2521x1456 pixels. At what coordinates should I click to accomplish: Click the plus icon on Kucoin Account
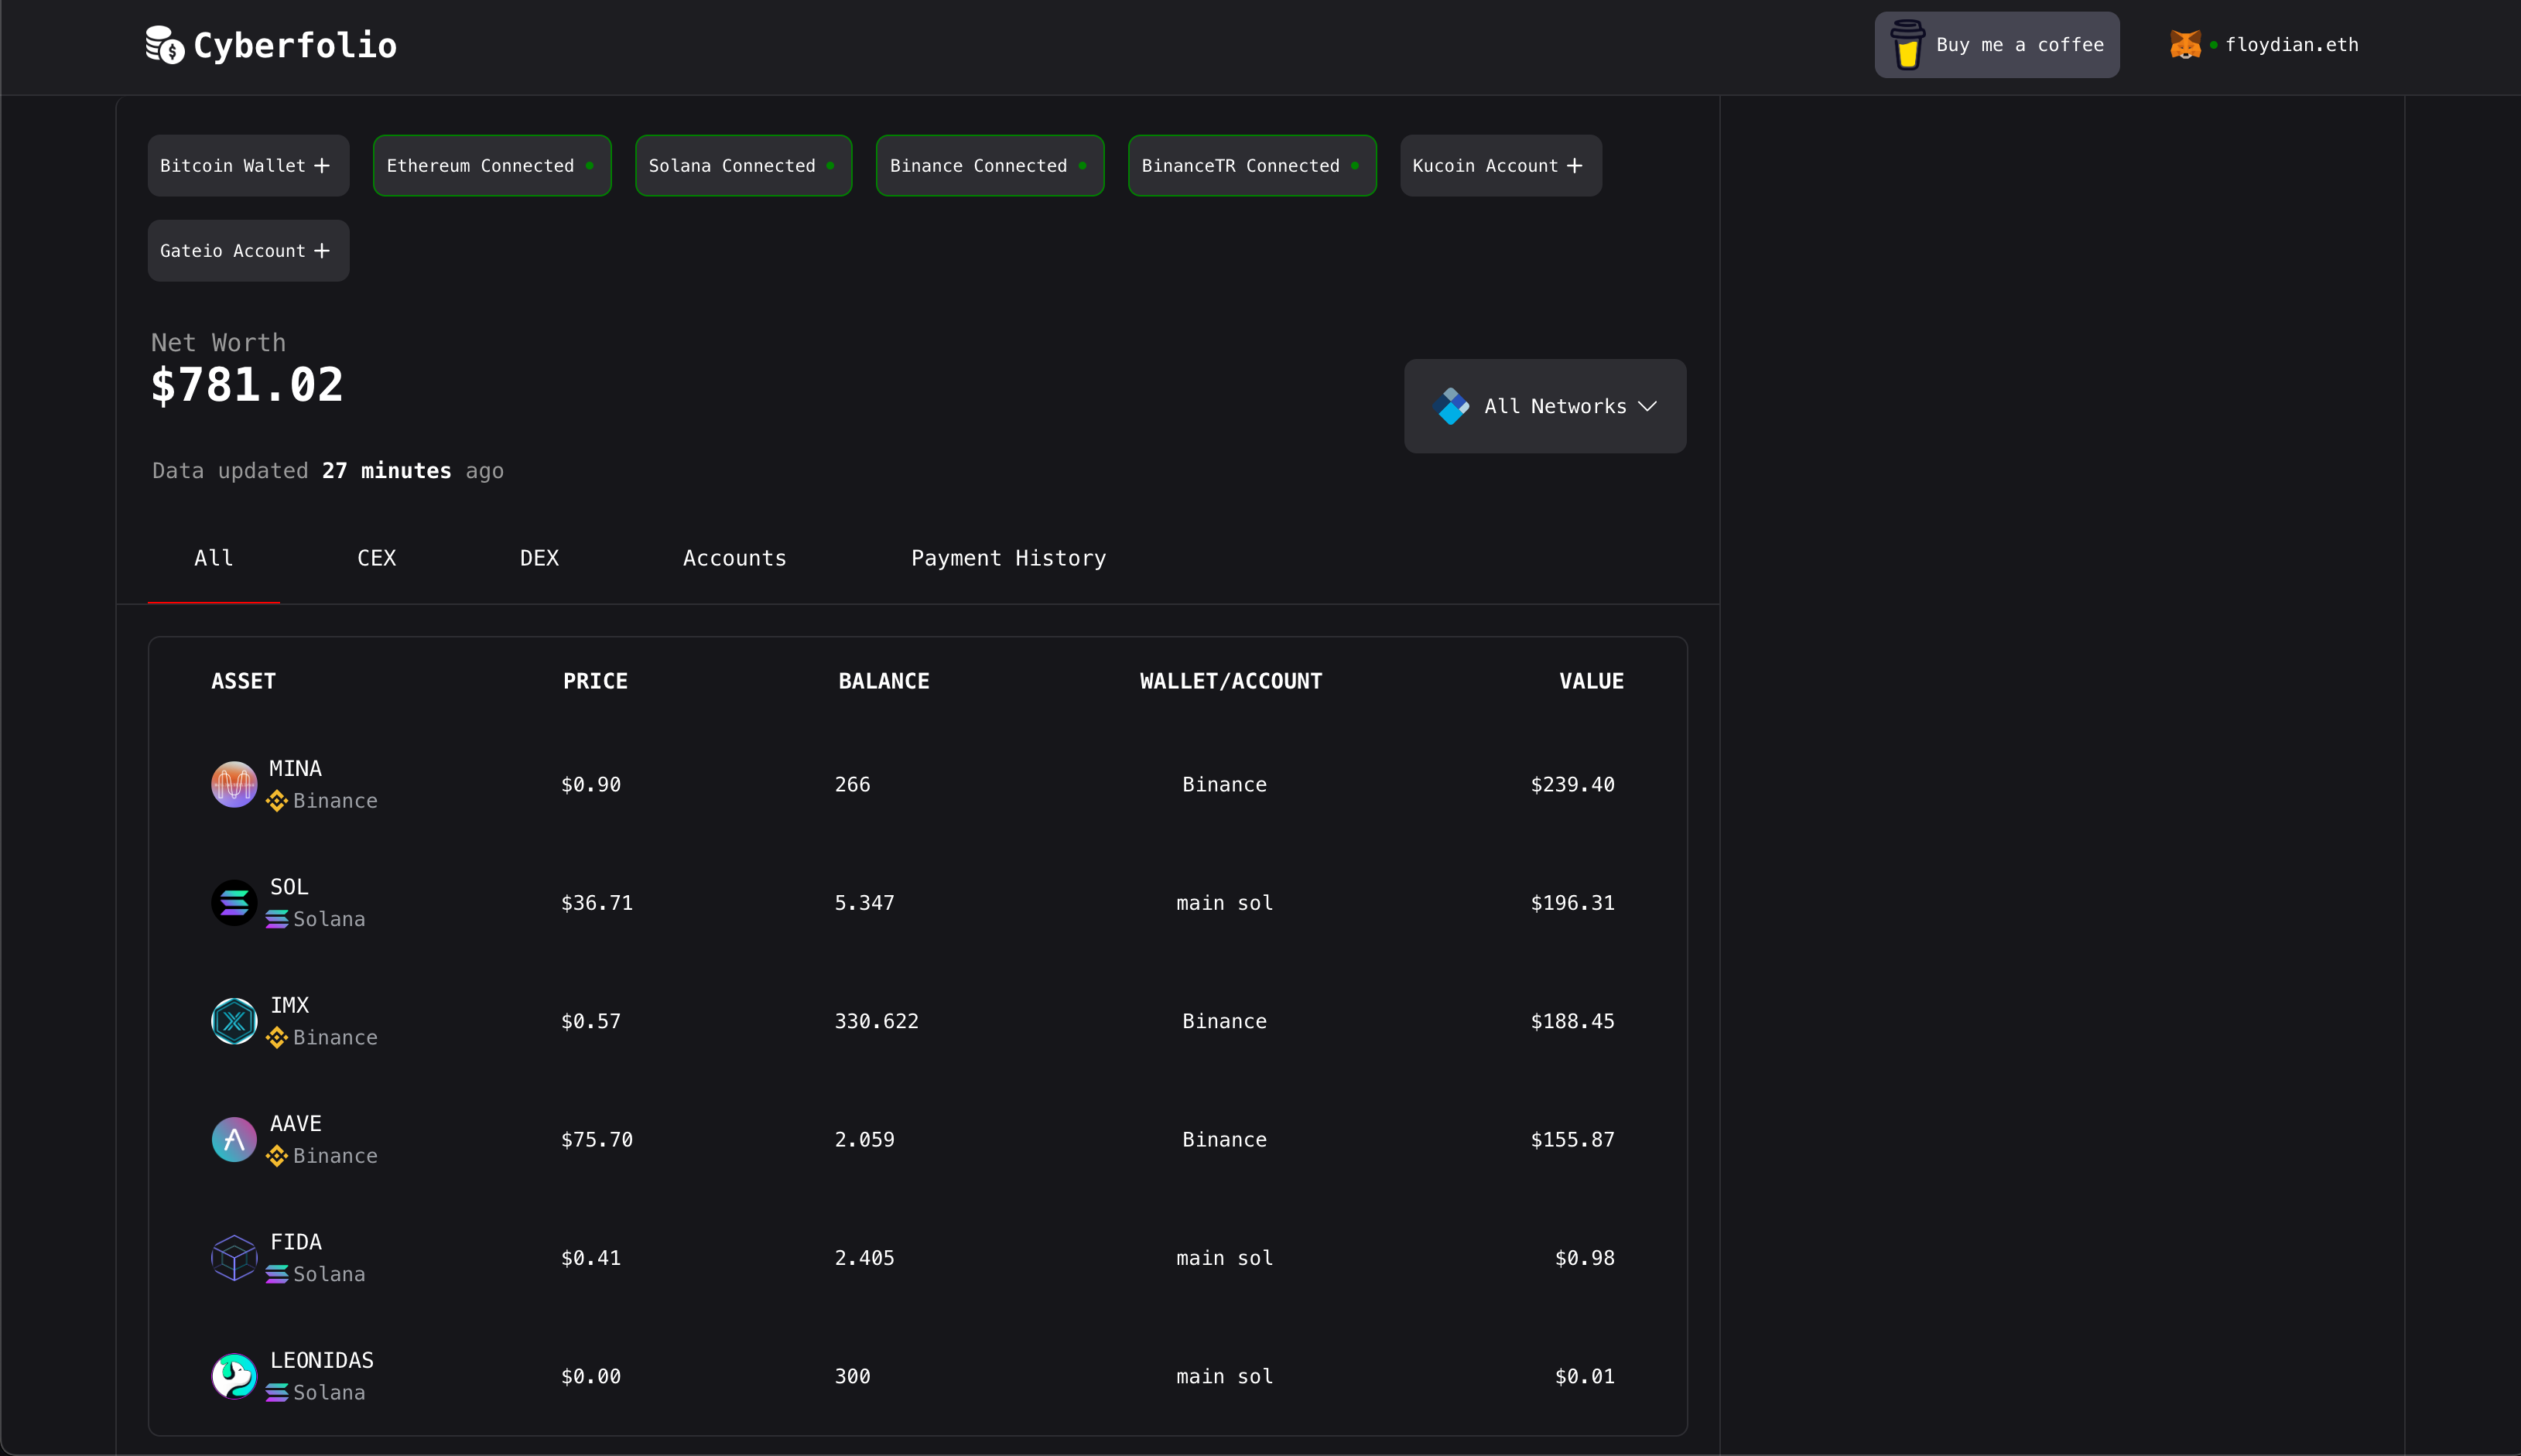(x=1574, y=166)
